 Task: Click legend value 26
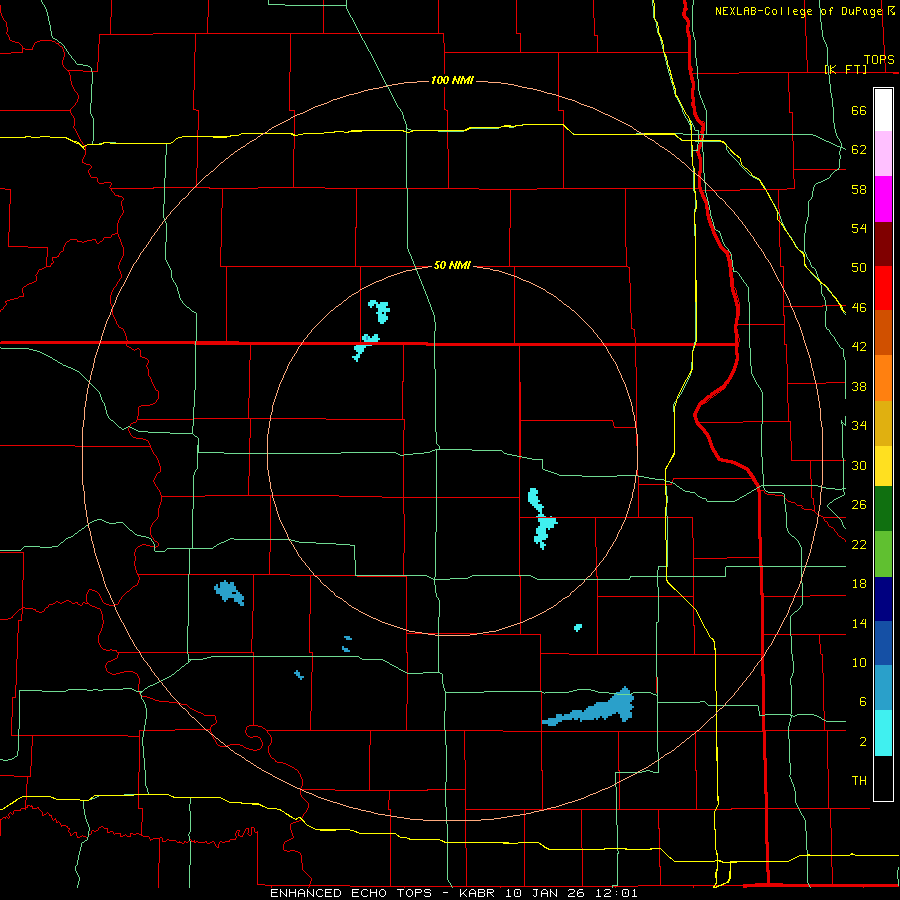859,505
